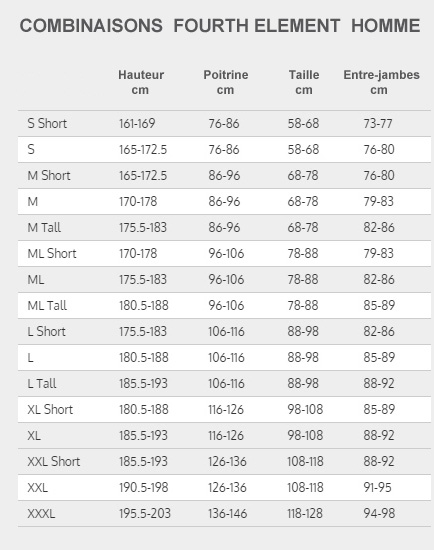Viewport: 434px width, 550px height.
Task: Click inseam value 94-98 in XXXL row
Action: pos(379,514)
